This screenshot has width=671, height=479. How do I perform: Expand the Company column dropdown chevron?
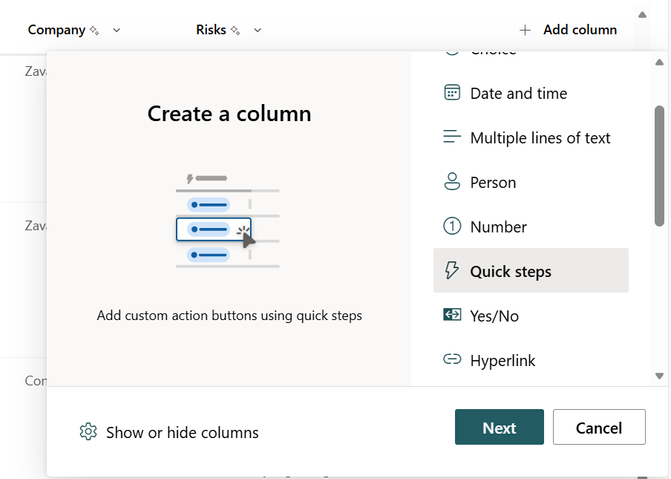click(117, 30)
